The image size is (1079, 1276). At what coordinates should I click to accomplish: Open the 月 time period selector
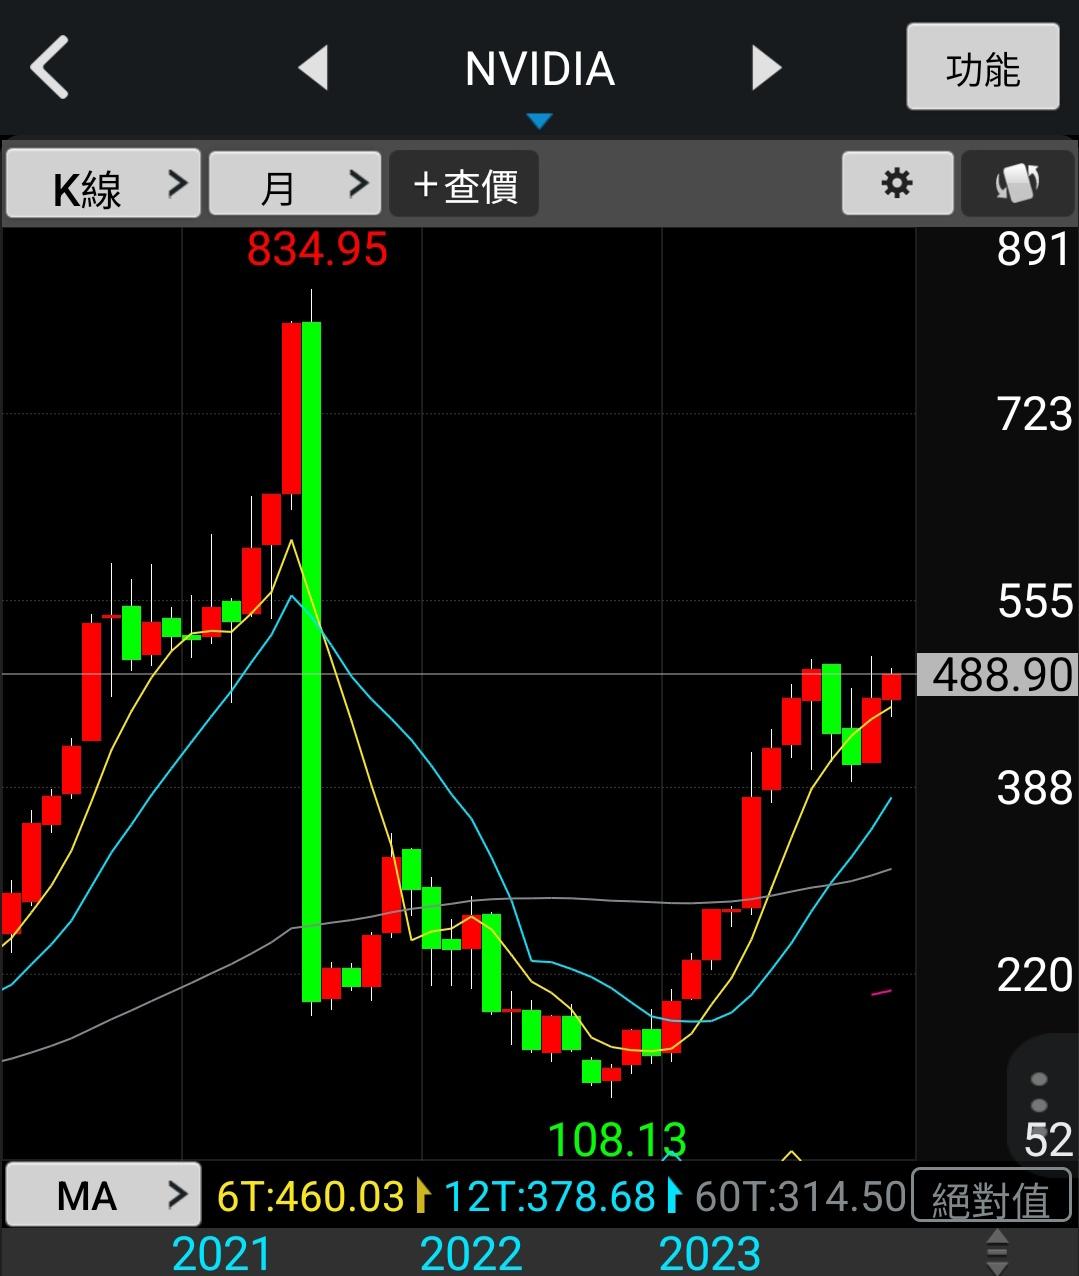coord(295,184)
